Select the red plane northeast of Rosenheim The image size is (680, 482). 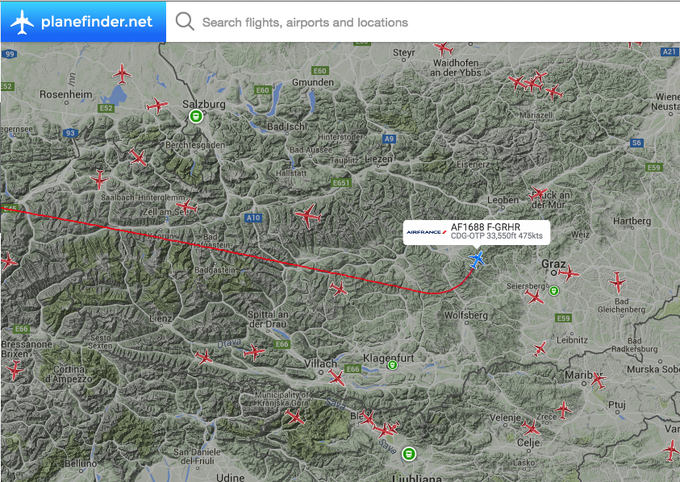tap(122, 74)
